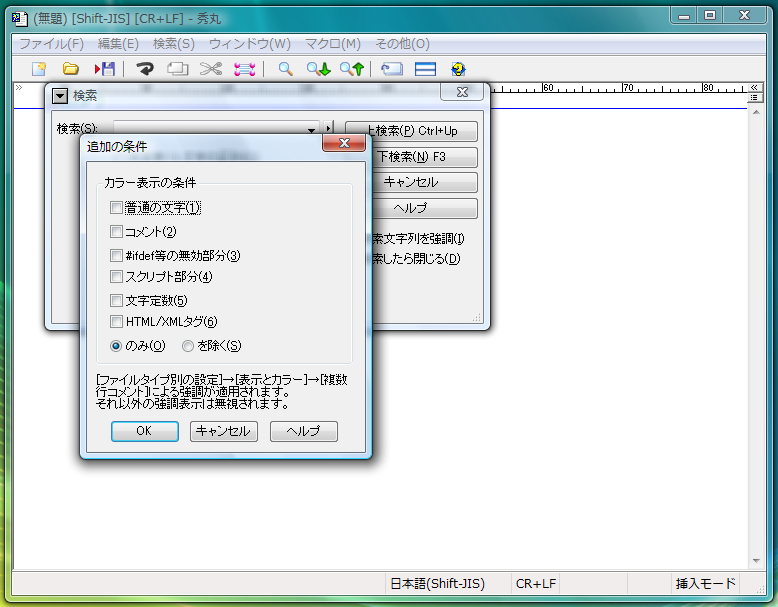Open the ファイル(F) menu
This screenshot has height=607, width=778.
coord(52,44)
